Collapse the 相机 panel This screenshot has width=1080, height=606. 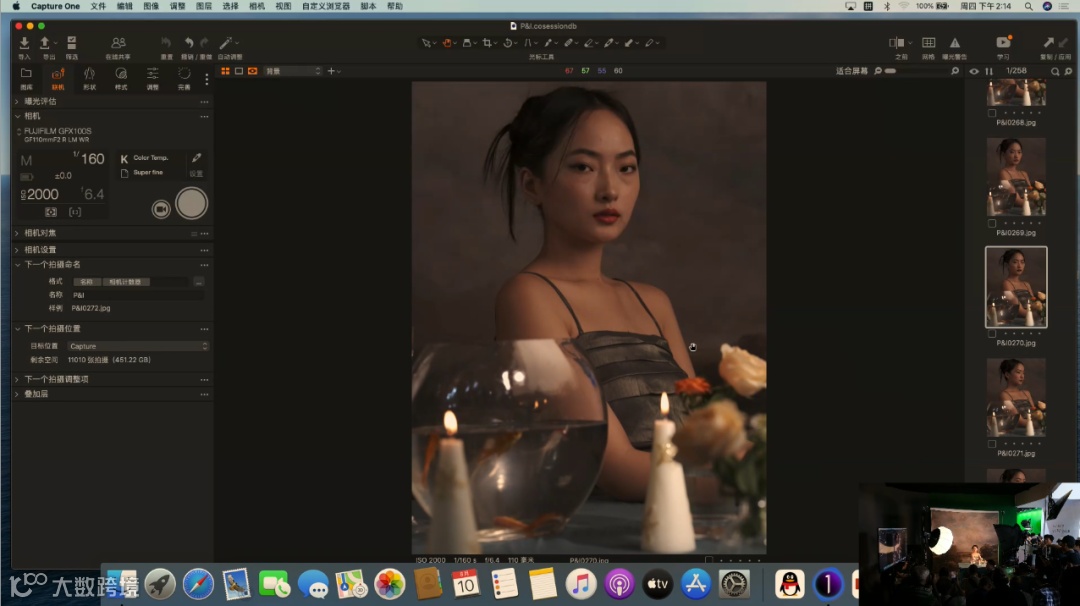click(17, 116)
